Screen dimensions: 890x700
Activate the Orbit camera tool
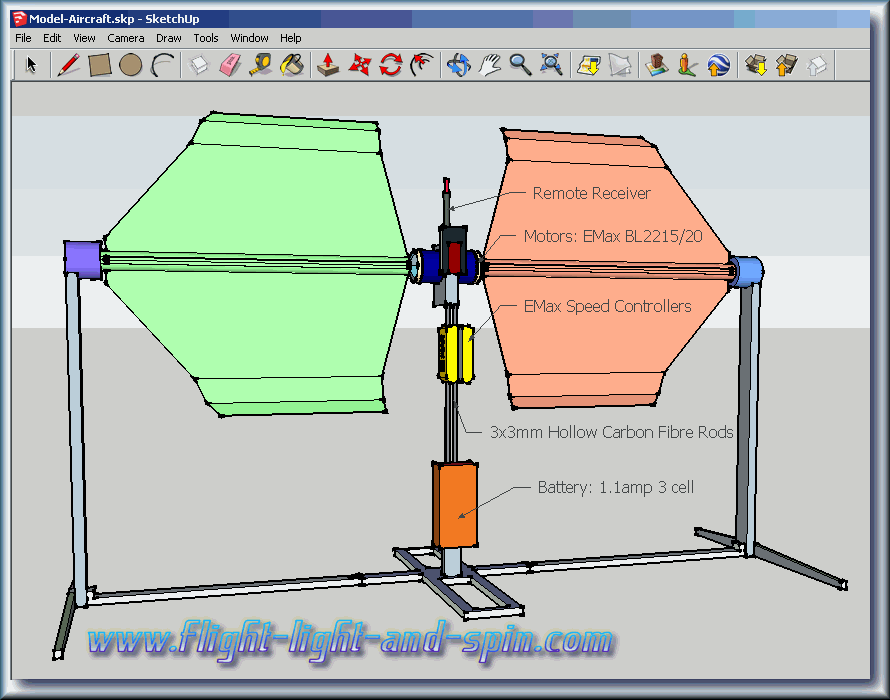[x=459, y=65]
